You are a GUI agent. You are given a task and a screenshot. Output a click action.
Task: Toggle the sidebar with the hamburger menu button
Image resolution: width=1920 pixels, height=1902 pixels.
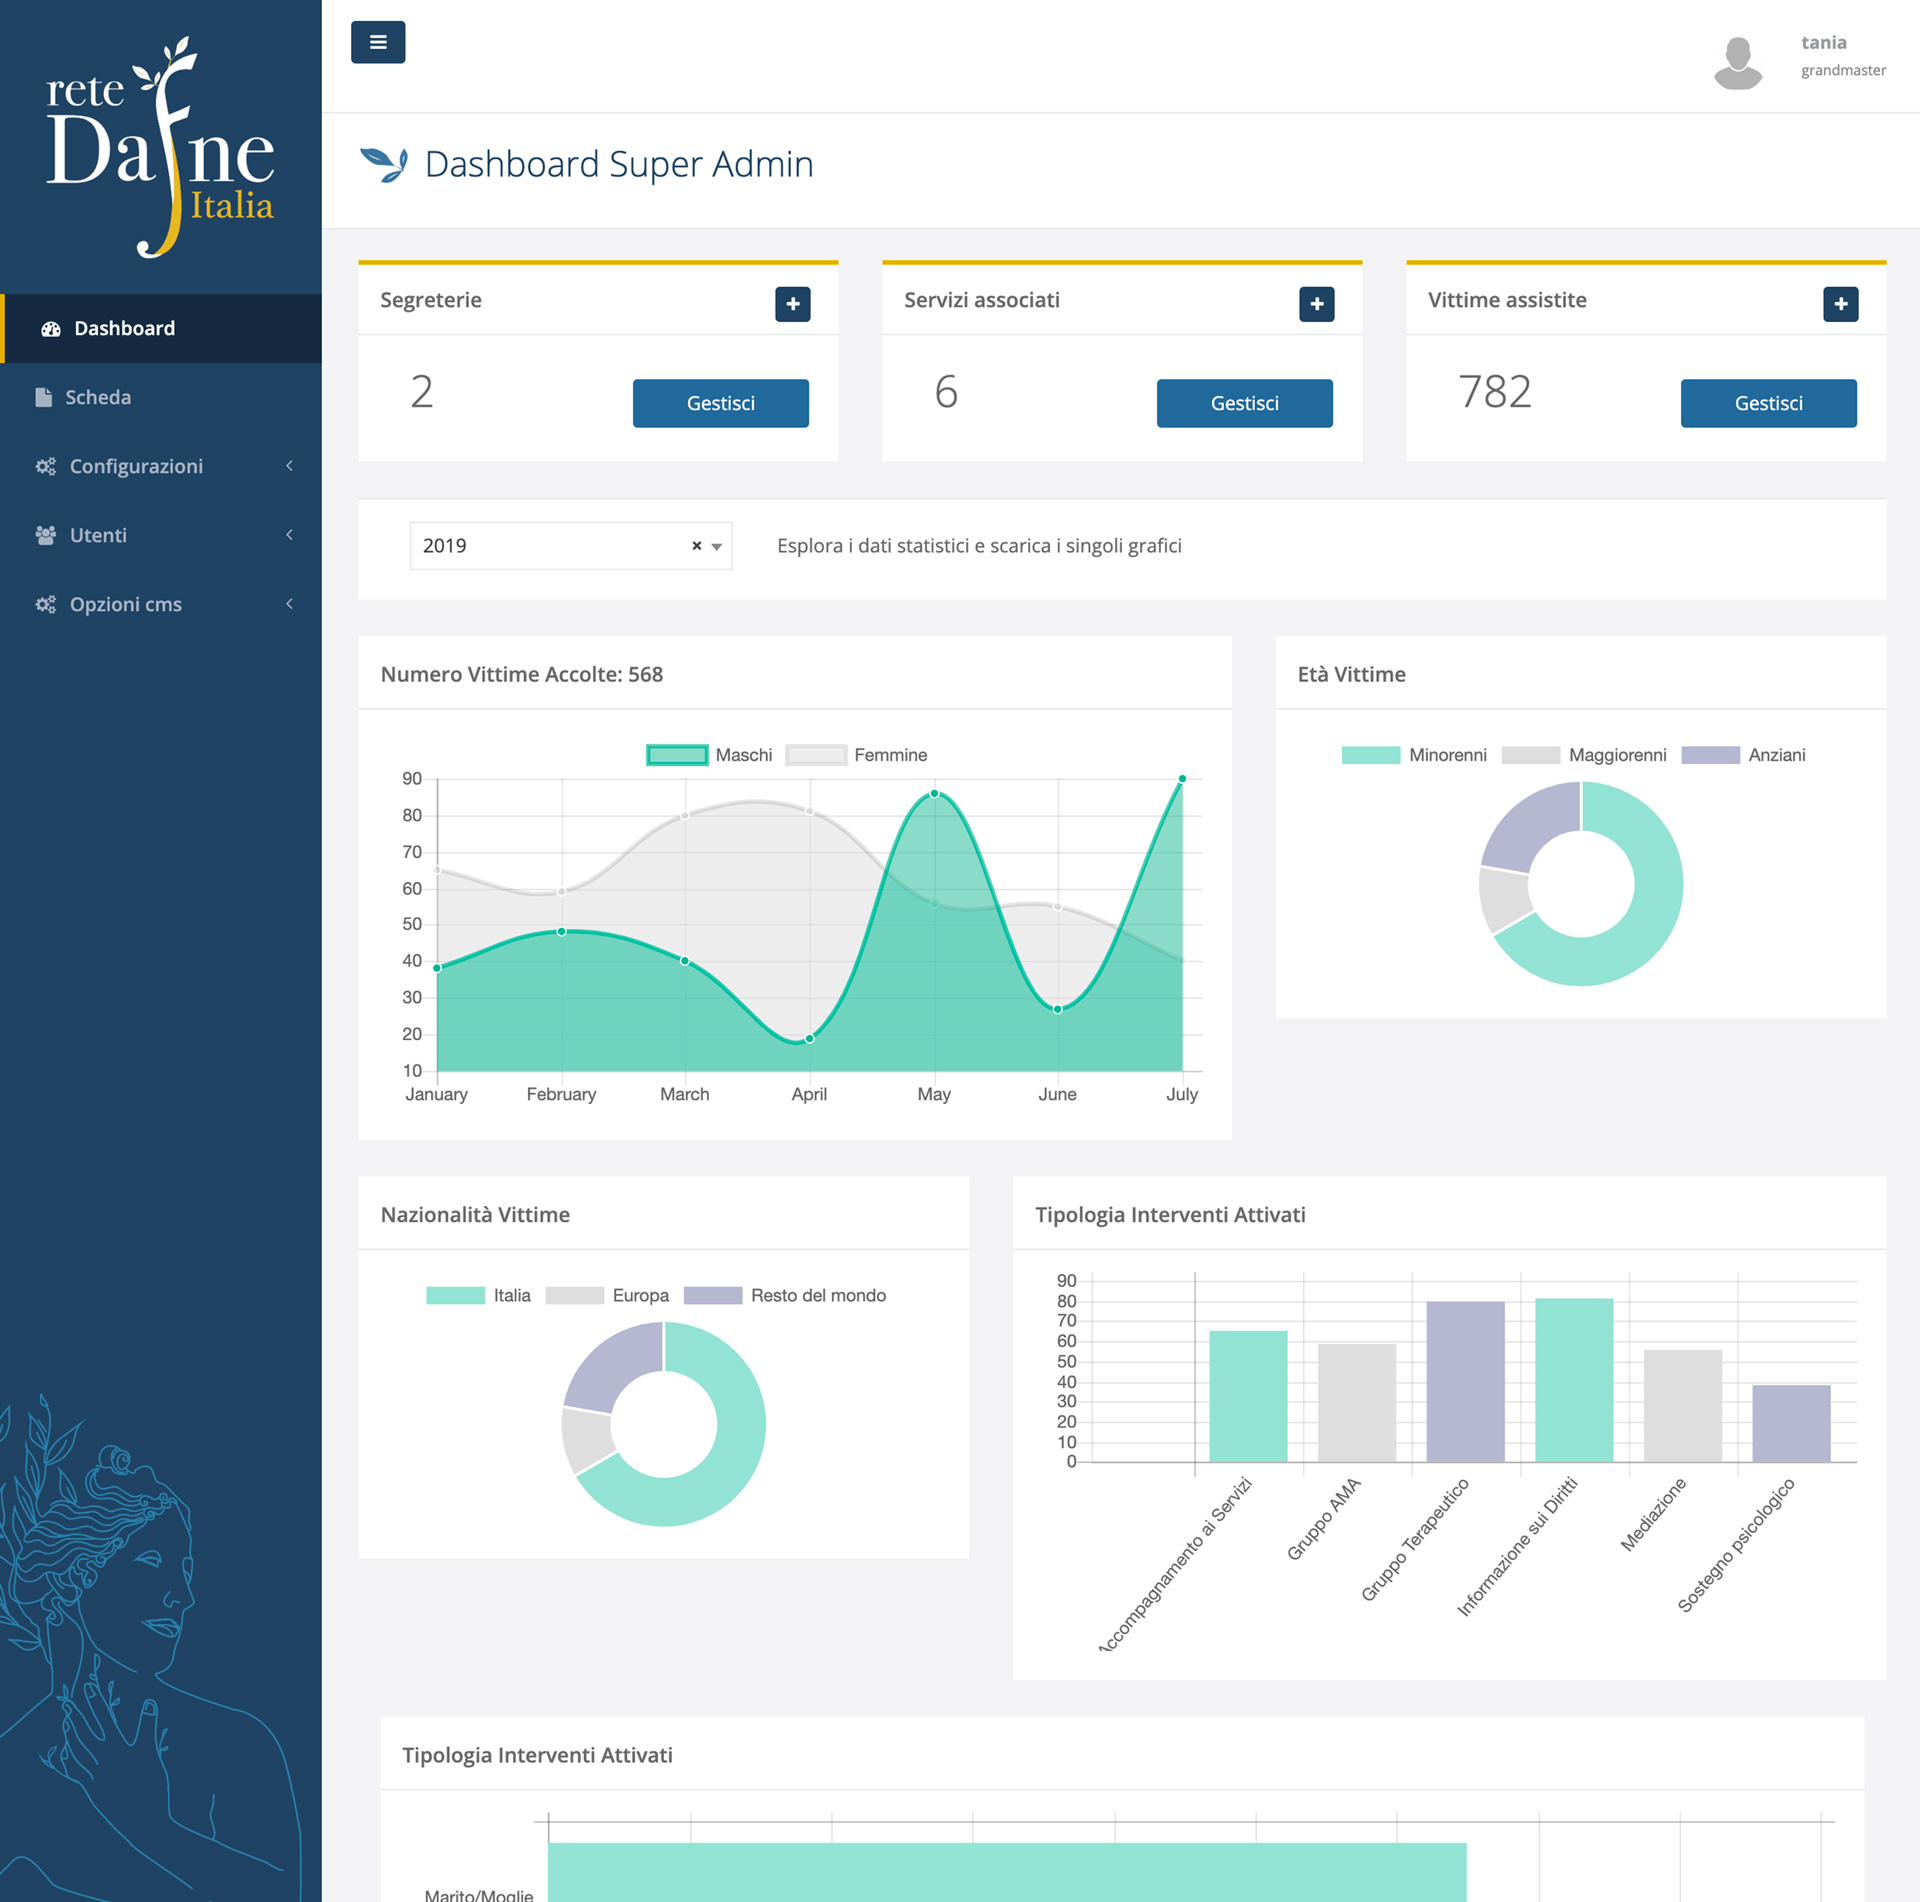click(x=378, y=42)
